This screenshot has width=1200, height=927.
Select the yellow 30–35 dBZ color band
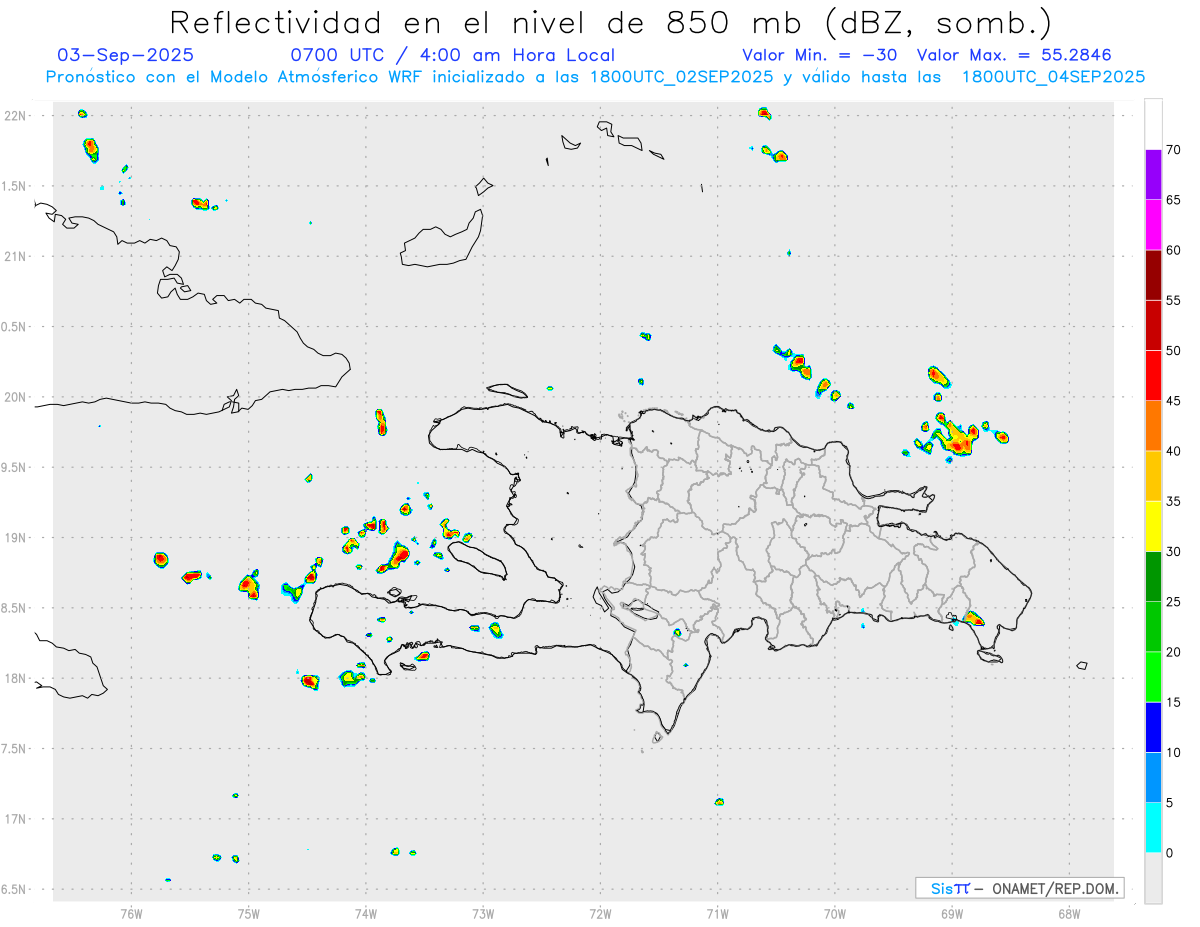[x=1153, y=526]
